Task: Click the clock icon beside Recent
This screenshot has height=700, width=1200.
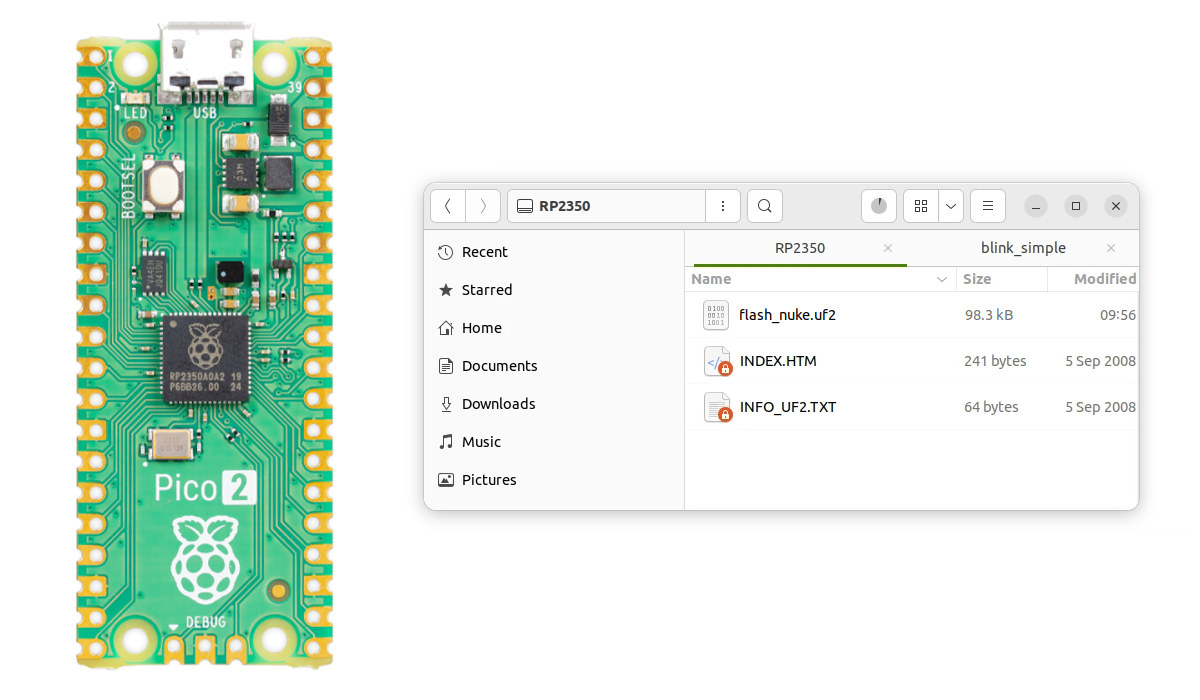Action: click(x=446, y=253)
